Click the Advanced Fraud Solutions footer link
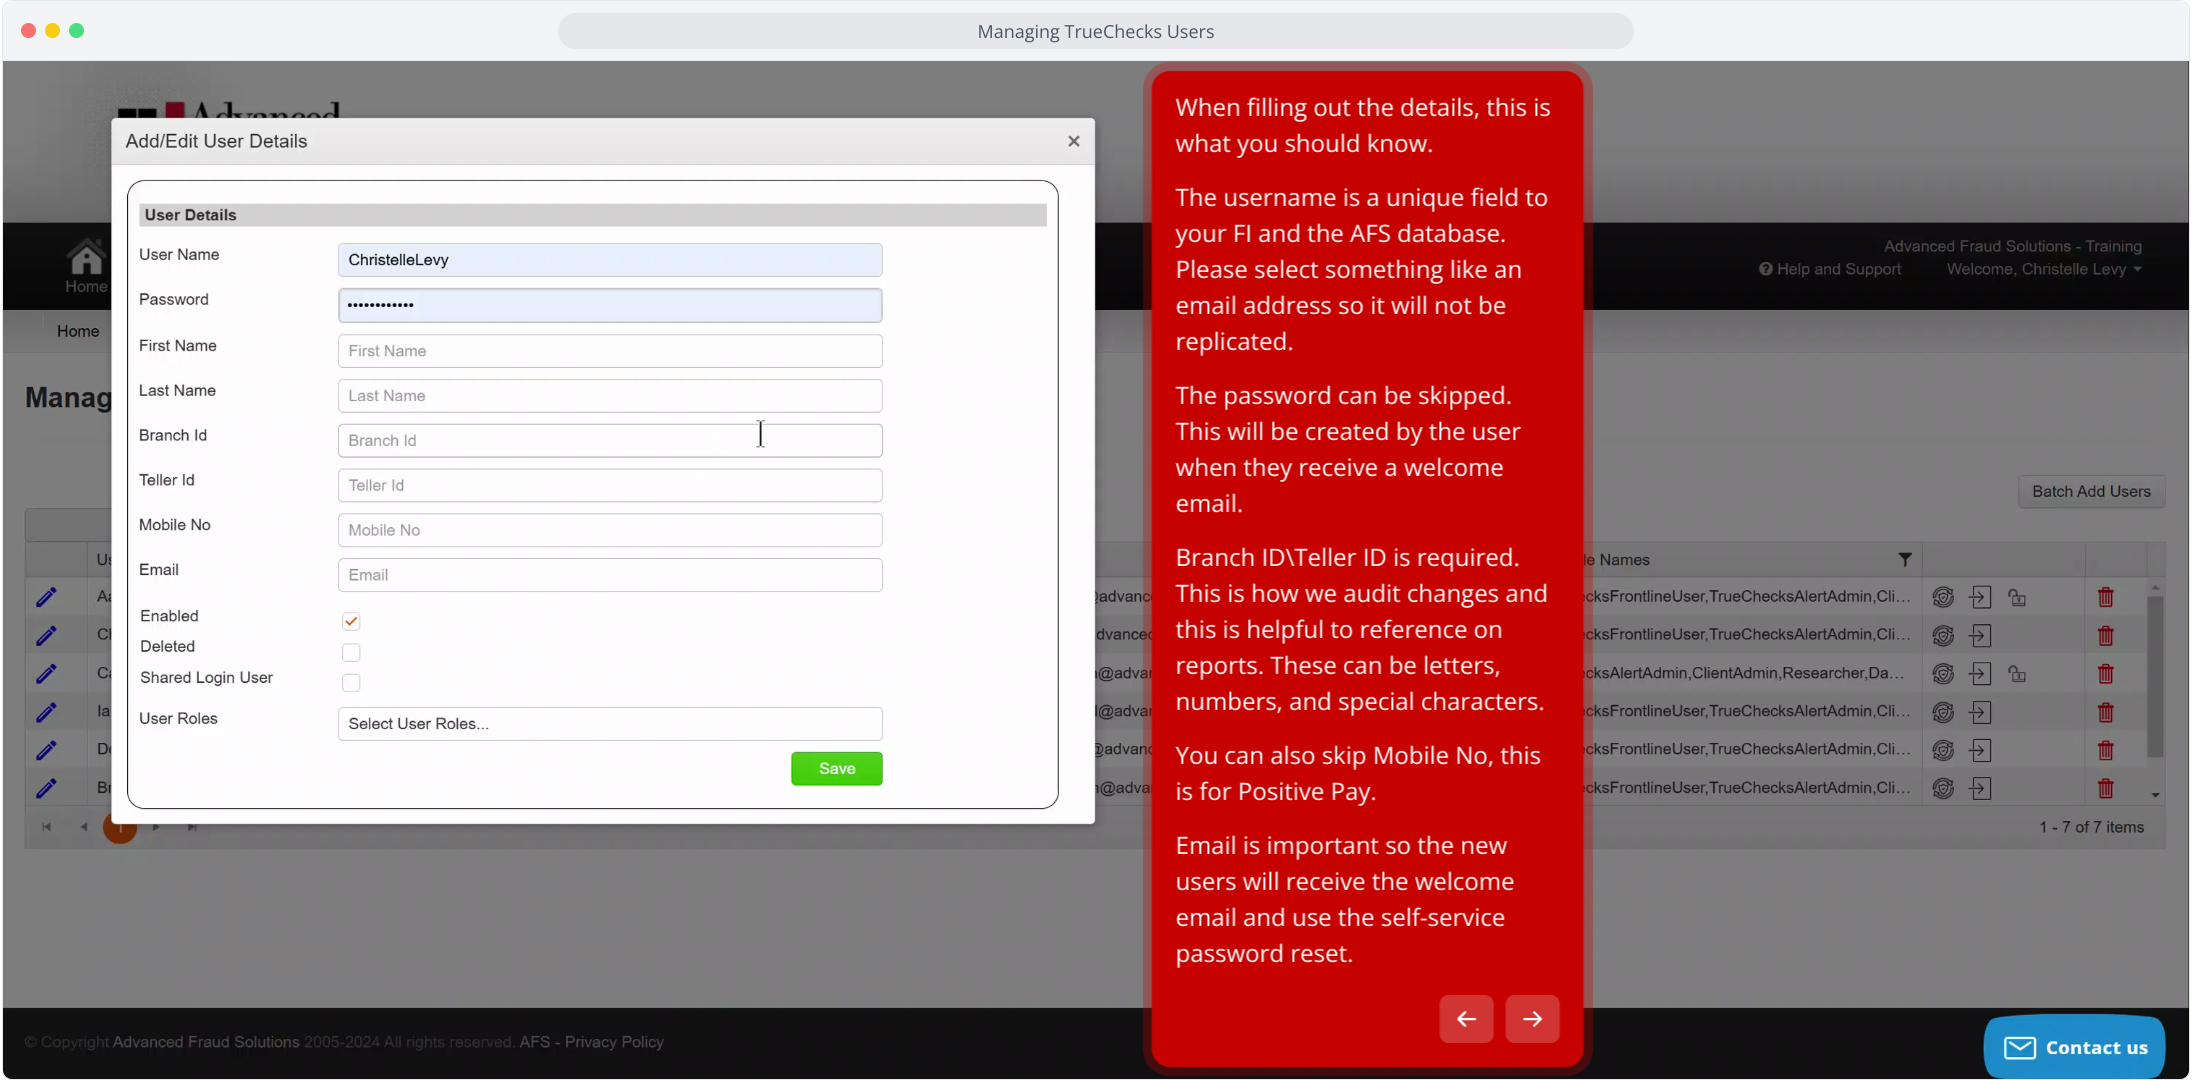Screen dimensions: 2192x1080 (206, 1042)
